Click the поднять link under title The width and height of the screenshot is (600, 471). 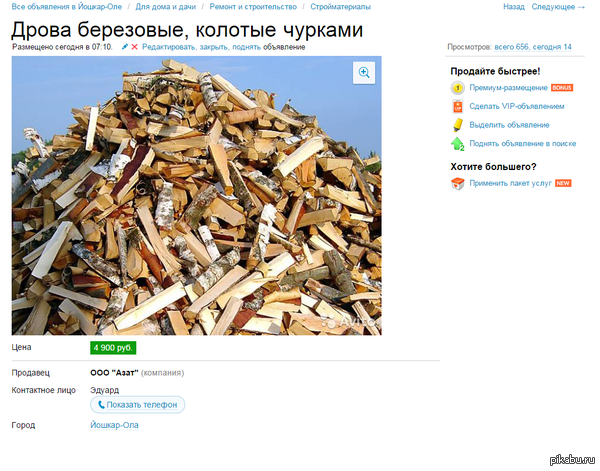(246, 47)
